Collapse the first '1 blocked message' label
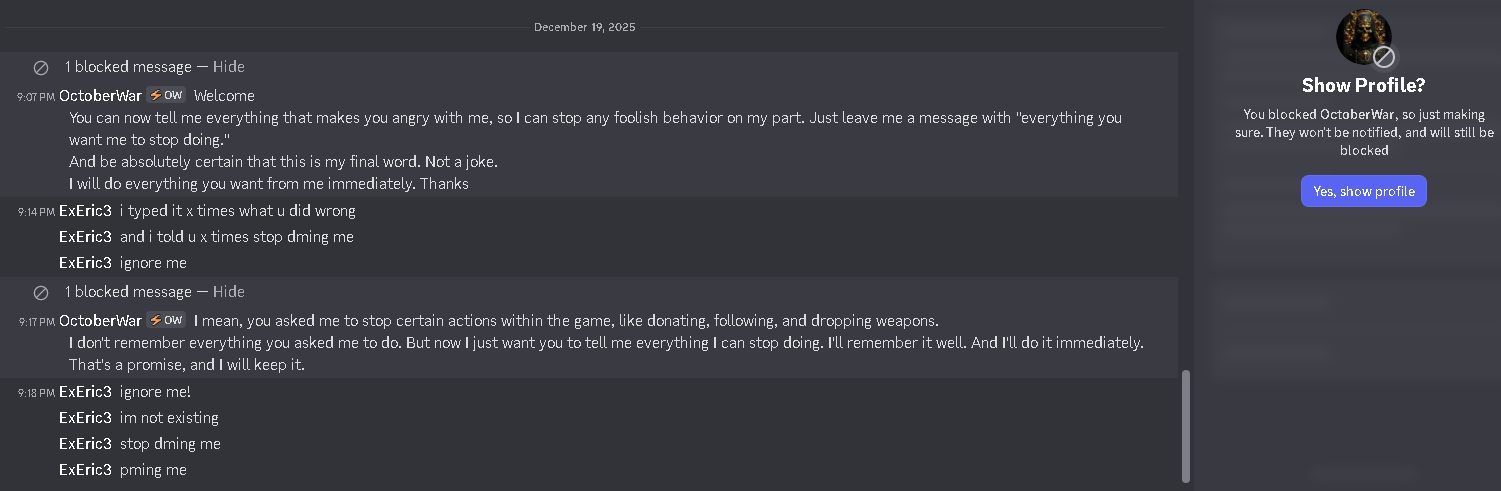The height and width of the screenshot is (491, 1501). click(128, 67)
